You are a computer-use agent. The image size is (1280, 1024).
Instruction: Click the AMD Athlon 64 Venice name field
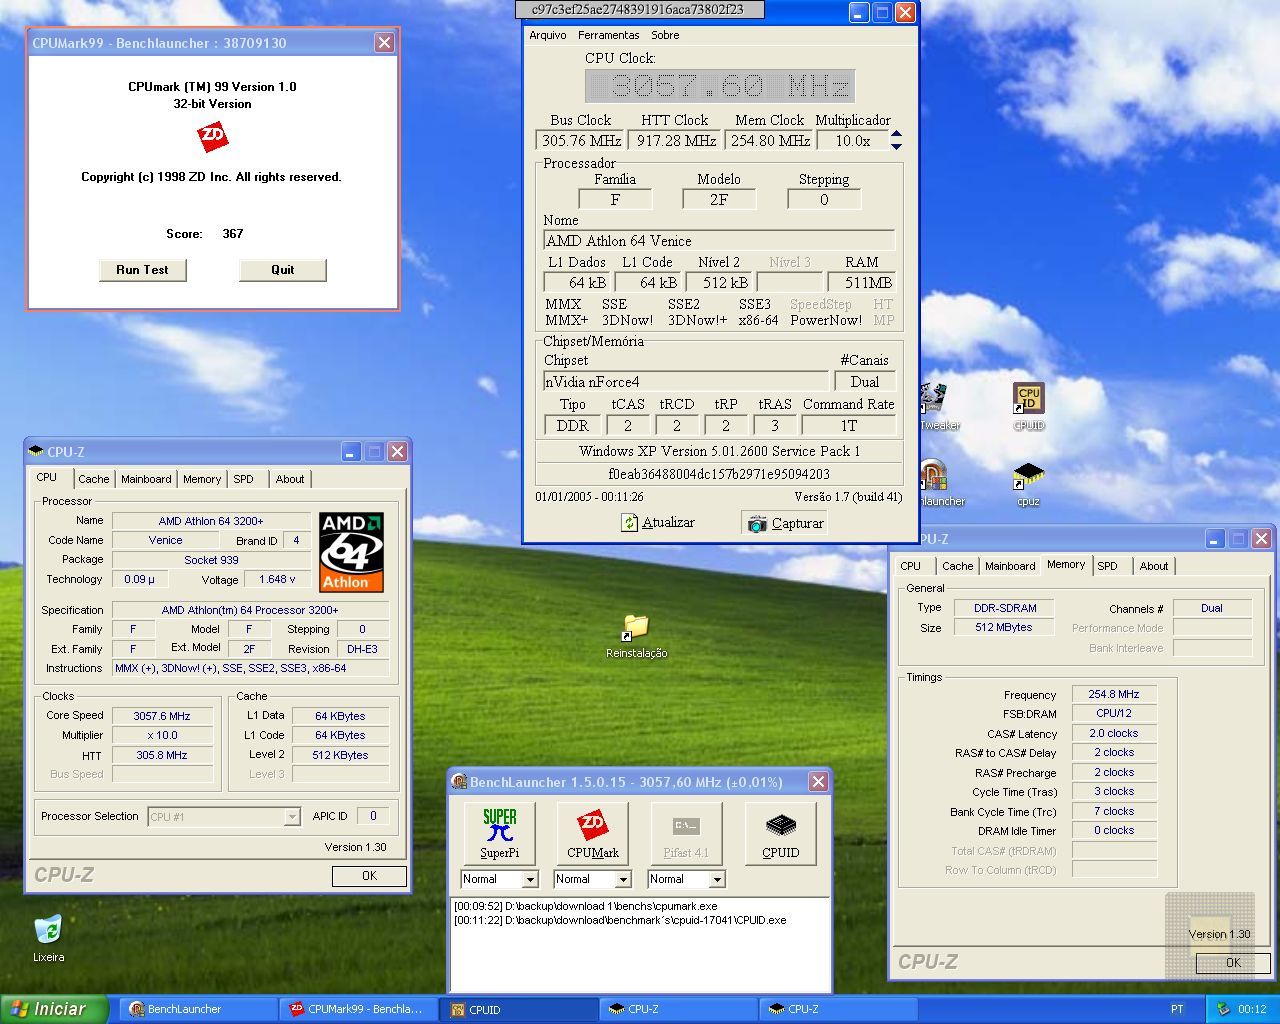pos(719,241)
